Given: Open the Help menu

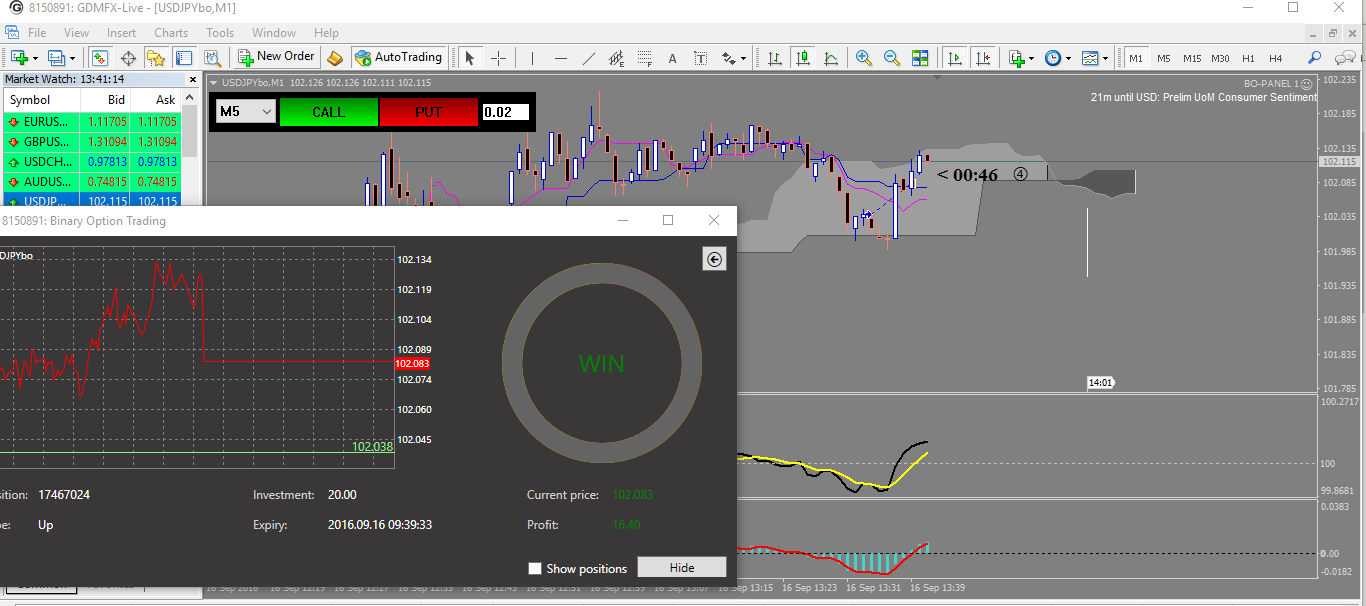Looking at the screenshot, I should point(326,33).
